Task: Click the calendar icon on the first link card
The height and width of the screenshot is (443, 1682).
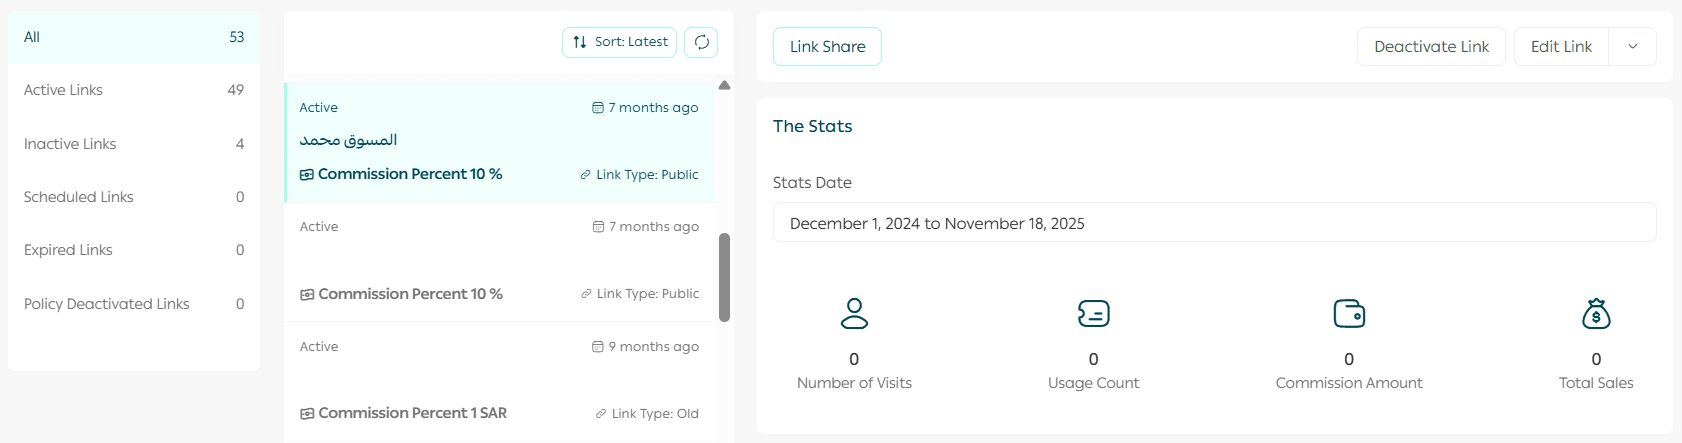Action: tap(598, 108)
